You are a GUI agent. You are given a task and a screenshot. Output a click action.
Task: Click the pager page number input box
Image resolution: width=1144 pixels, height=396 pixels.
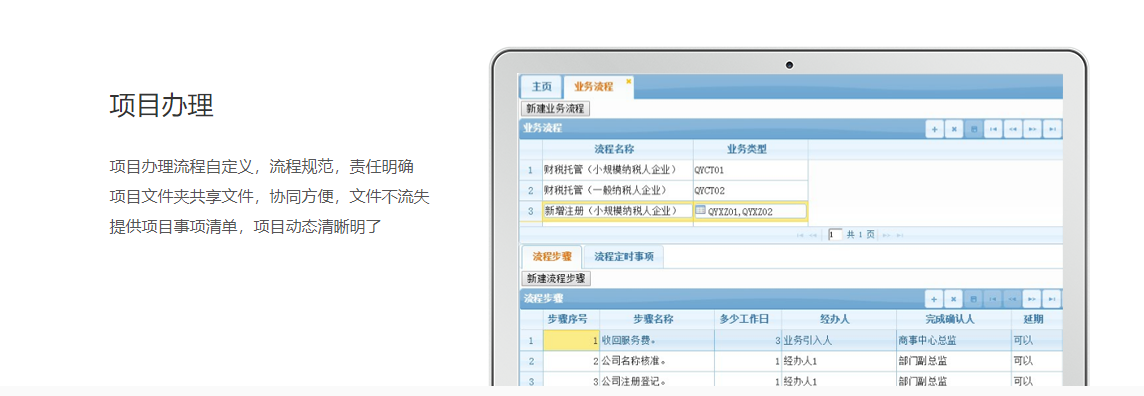coord(835,235)
